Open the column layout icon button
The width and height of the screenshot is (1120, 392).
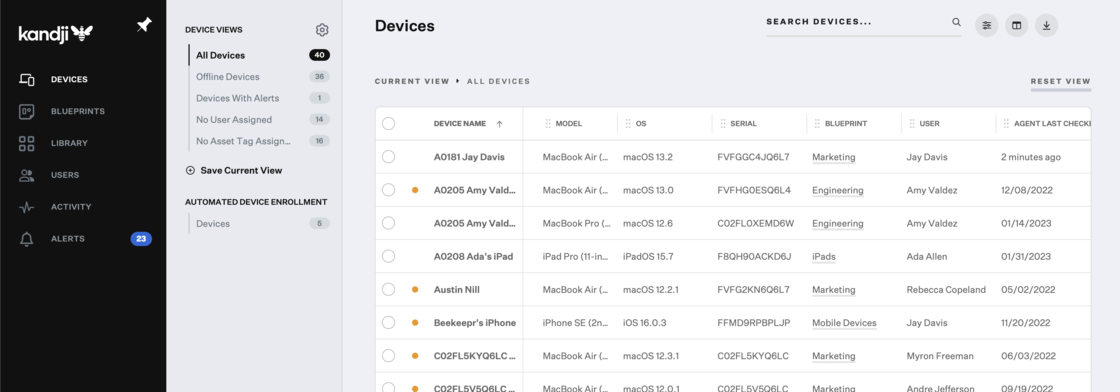pyautogui.click(x=1016, y=26)
